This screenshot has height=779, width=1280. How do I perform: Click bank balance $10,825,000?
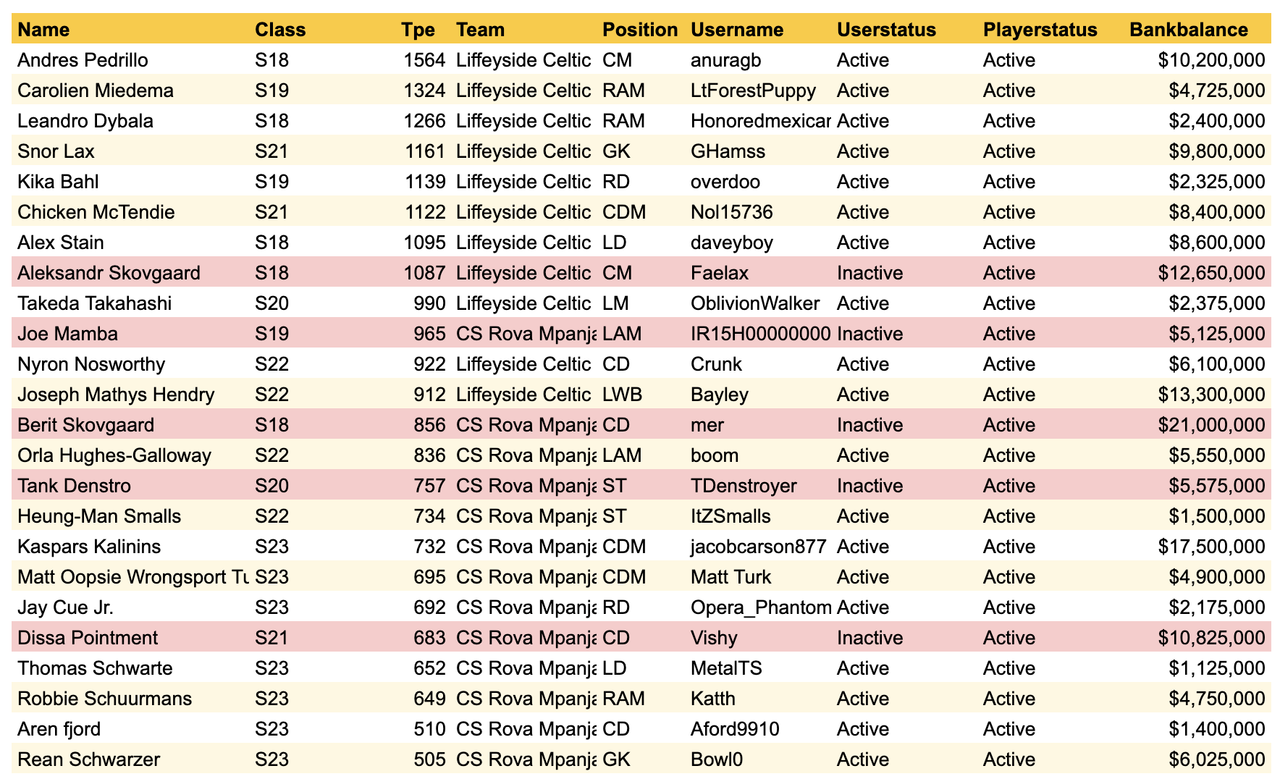pos(1211,638)
